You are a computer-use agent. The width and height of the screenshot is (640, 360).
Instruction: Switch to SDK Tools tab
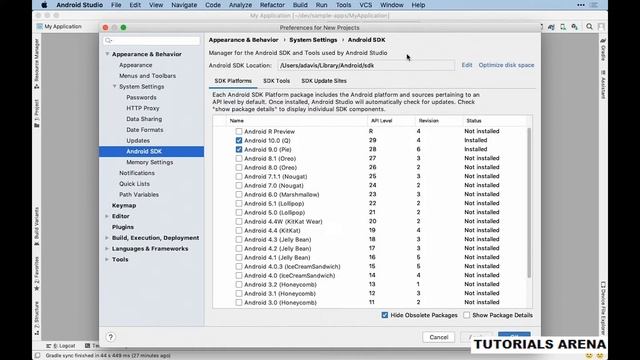pos(276,81)
